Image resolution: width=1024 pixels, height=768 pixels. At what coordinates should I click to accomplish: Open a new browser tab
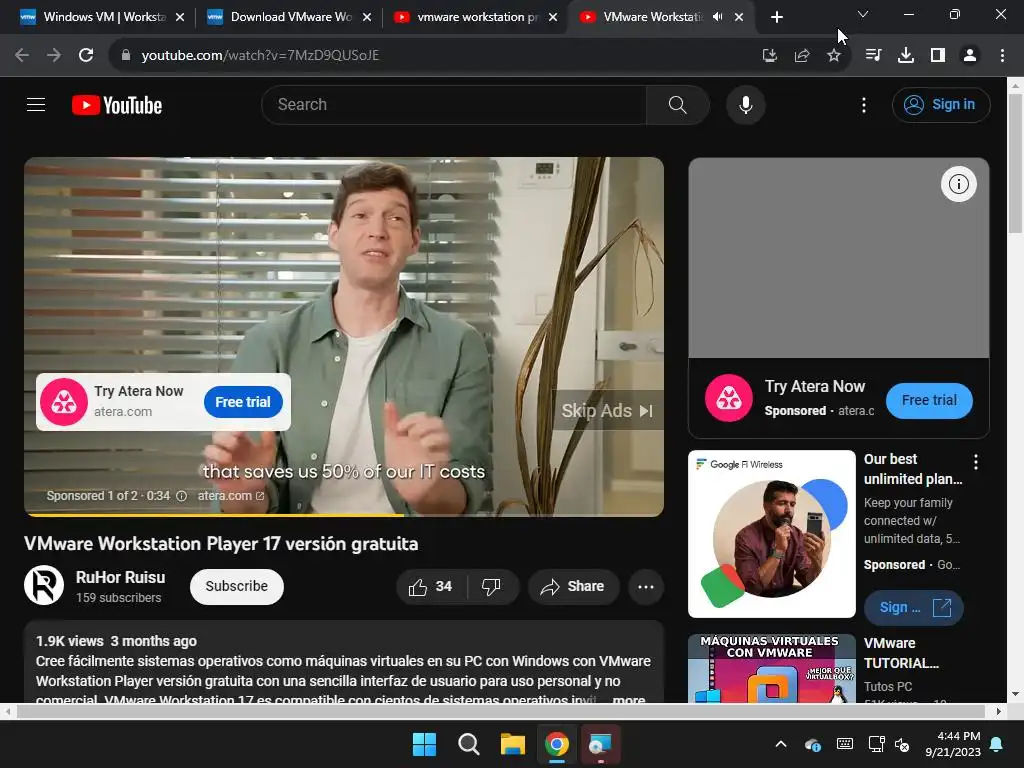coord(776,17)
